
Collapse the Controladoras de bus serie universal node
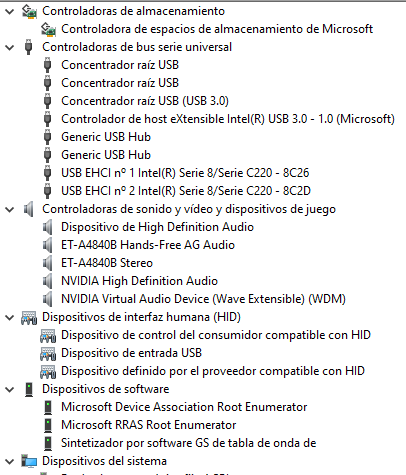(10, 48)
